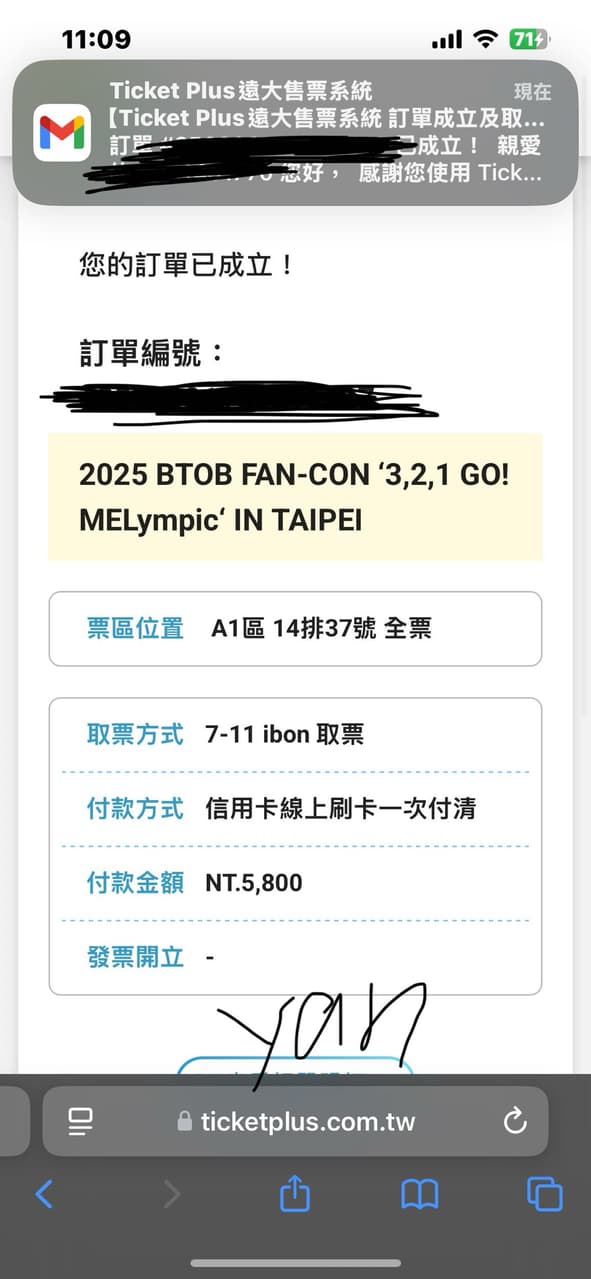This screenshot has width=591, height=1279.
Task: Open the Ticket Plus notification banner
Action: pyautogui.click(x=295, y=131)
